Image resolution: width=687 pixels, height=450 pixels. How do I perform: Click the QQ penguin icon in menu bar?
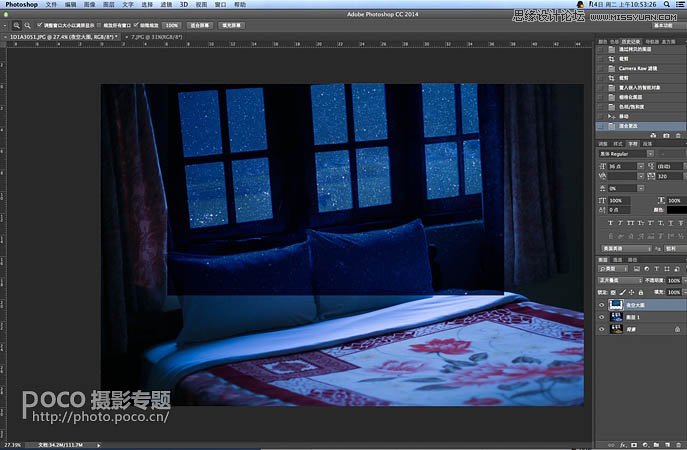coord(580,4)
